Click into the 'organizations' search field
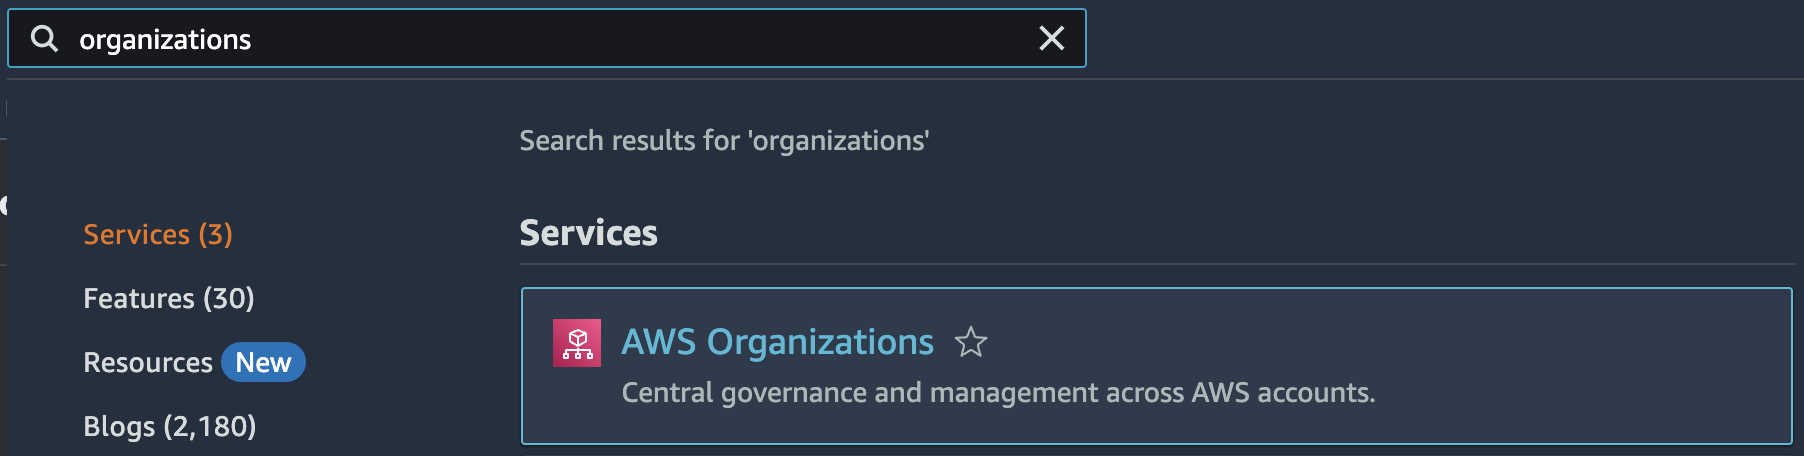The width and height of the screenshot is (1804, 456). click(x=547, y=38)
